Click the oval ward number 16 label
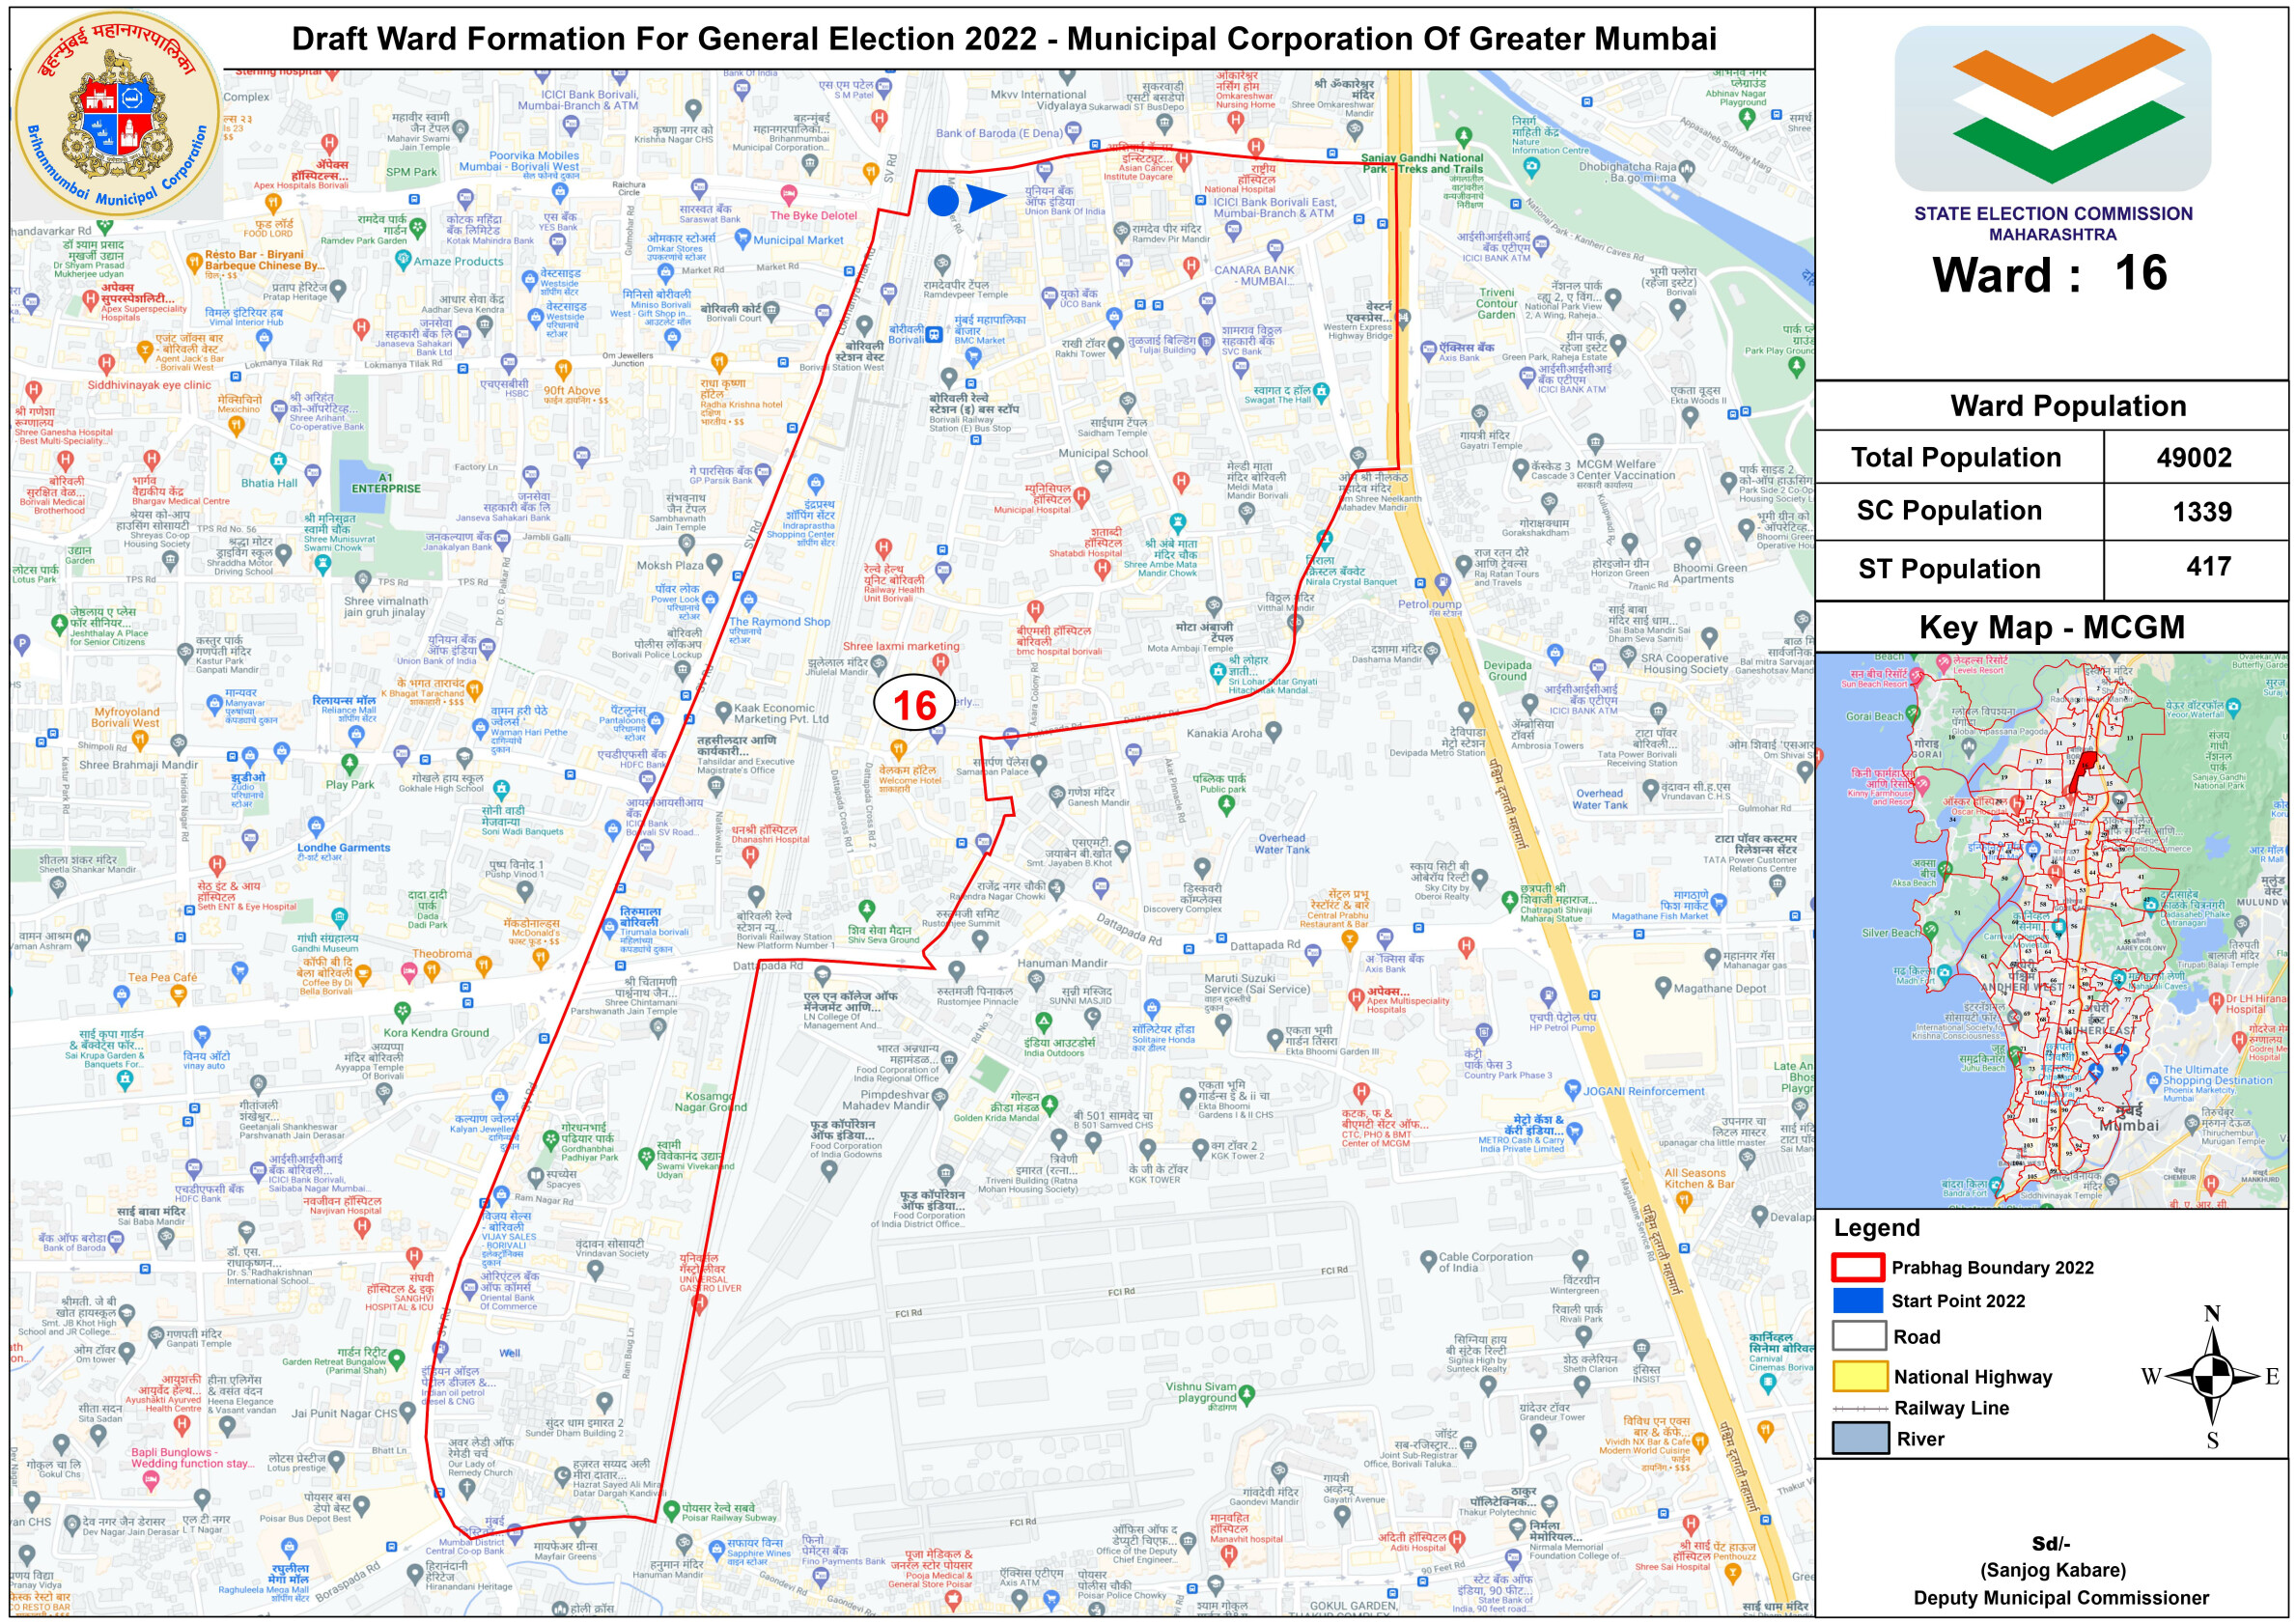 tap(914, 705)
